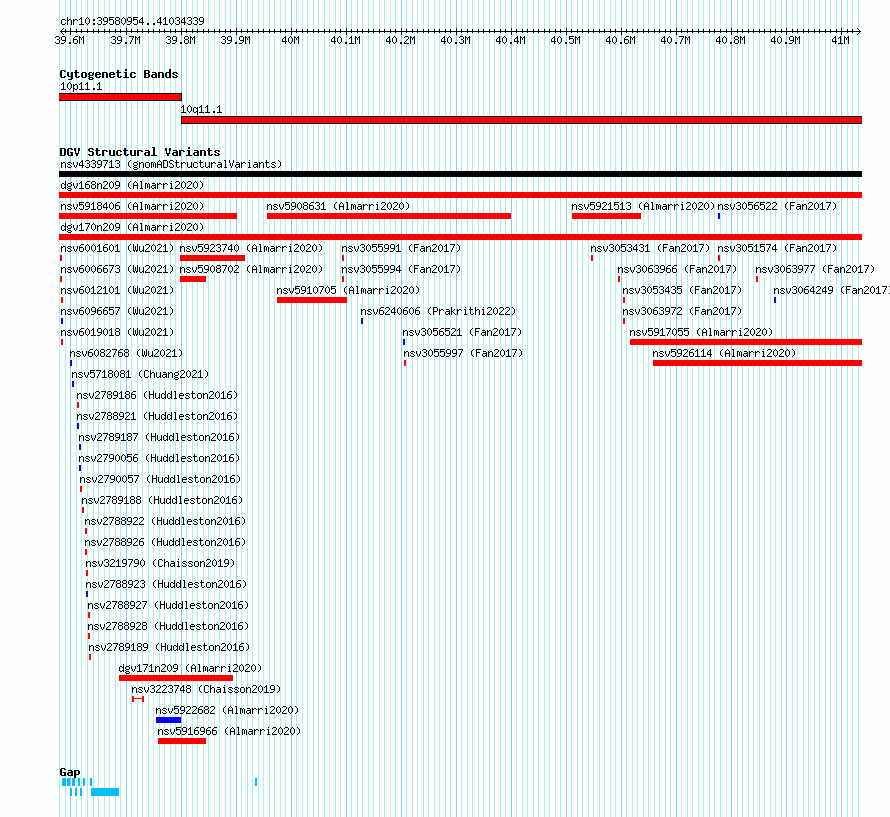Open nsv3055994 (Fan2017) label
Viewport: 890px width, 817px height.
click(401, 269)
